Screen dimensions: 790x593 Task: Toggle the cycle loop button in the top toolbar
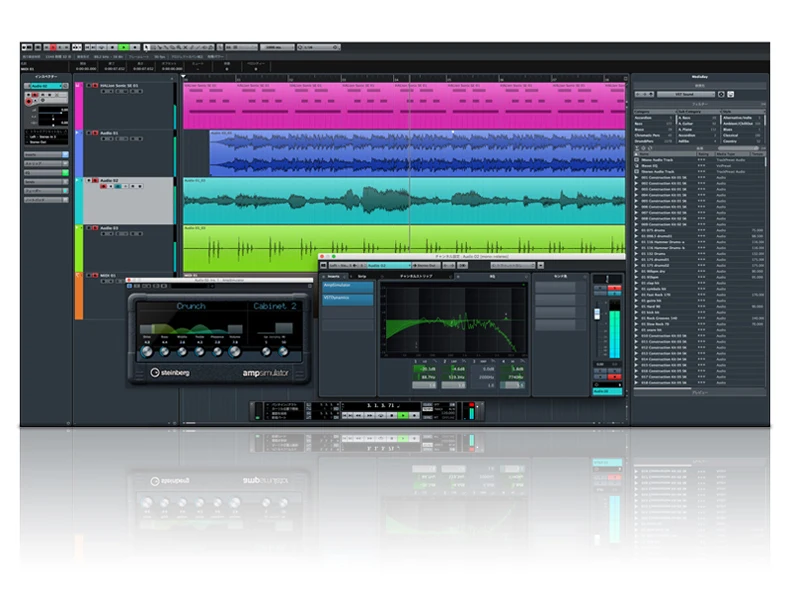tap(101, 47)
